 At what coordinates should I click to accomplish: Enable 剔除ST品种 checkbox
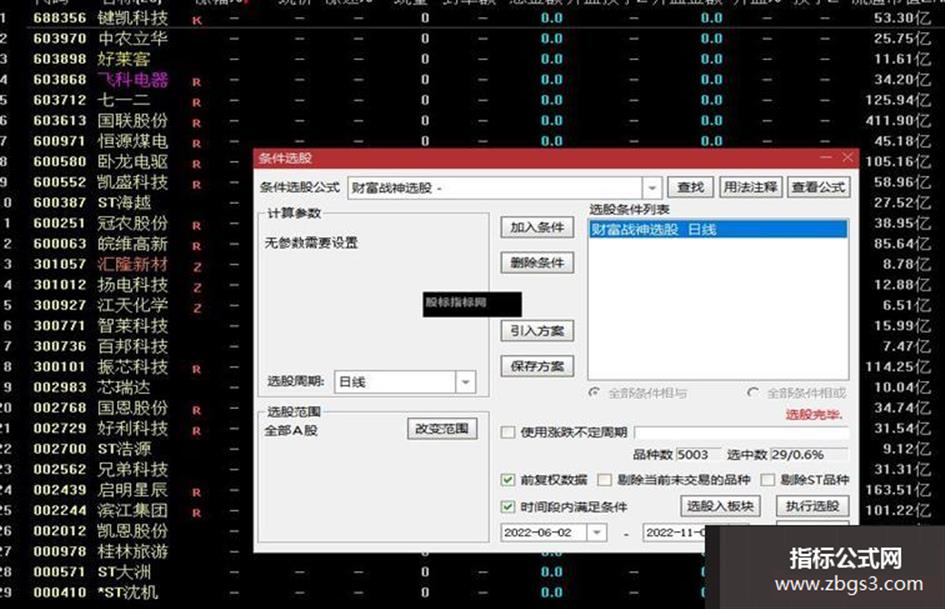pos(767,480)
